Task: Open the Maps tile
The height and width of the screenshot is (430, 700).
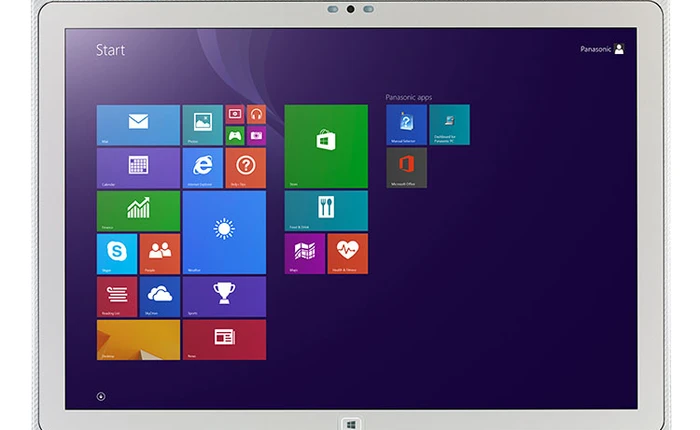Action: (x=305, y=254)
